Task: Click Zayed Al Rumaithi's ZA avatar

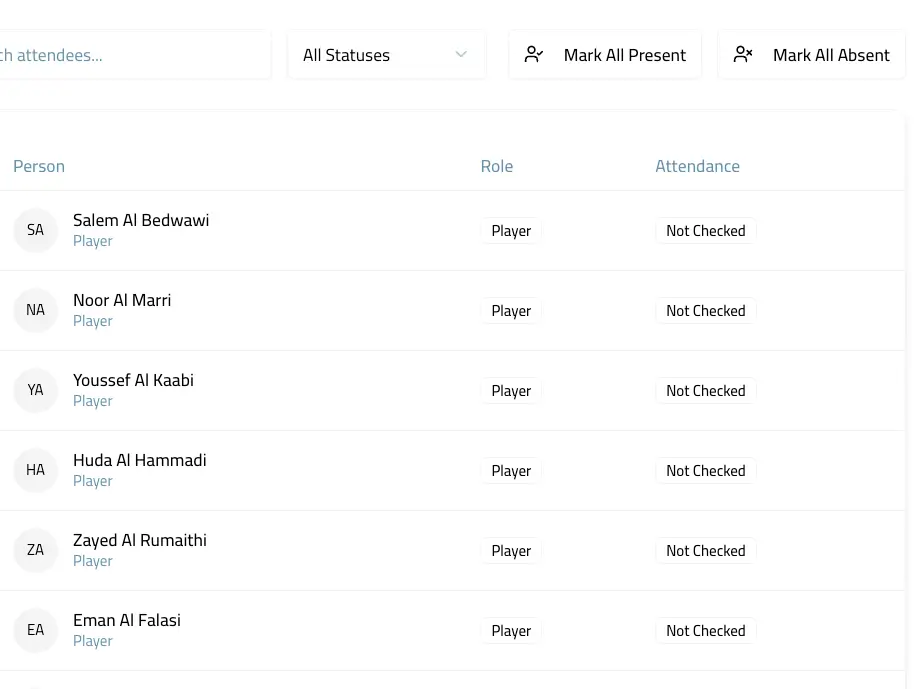Action: point(35,551)
